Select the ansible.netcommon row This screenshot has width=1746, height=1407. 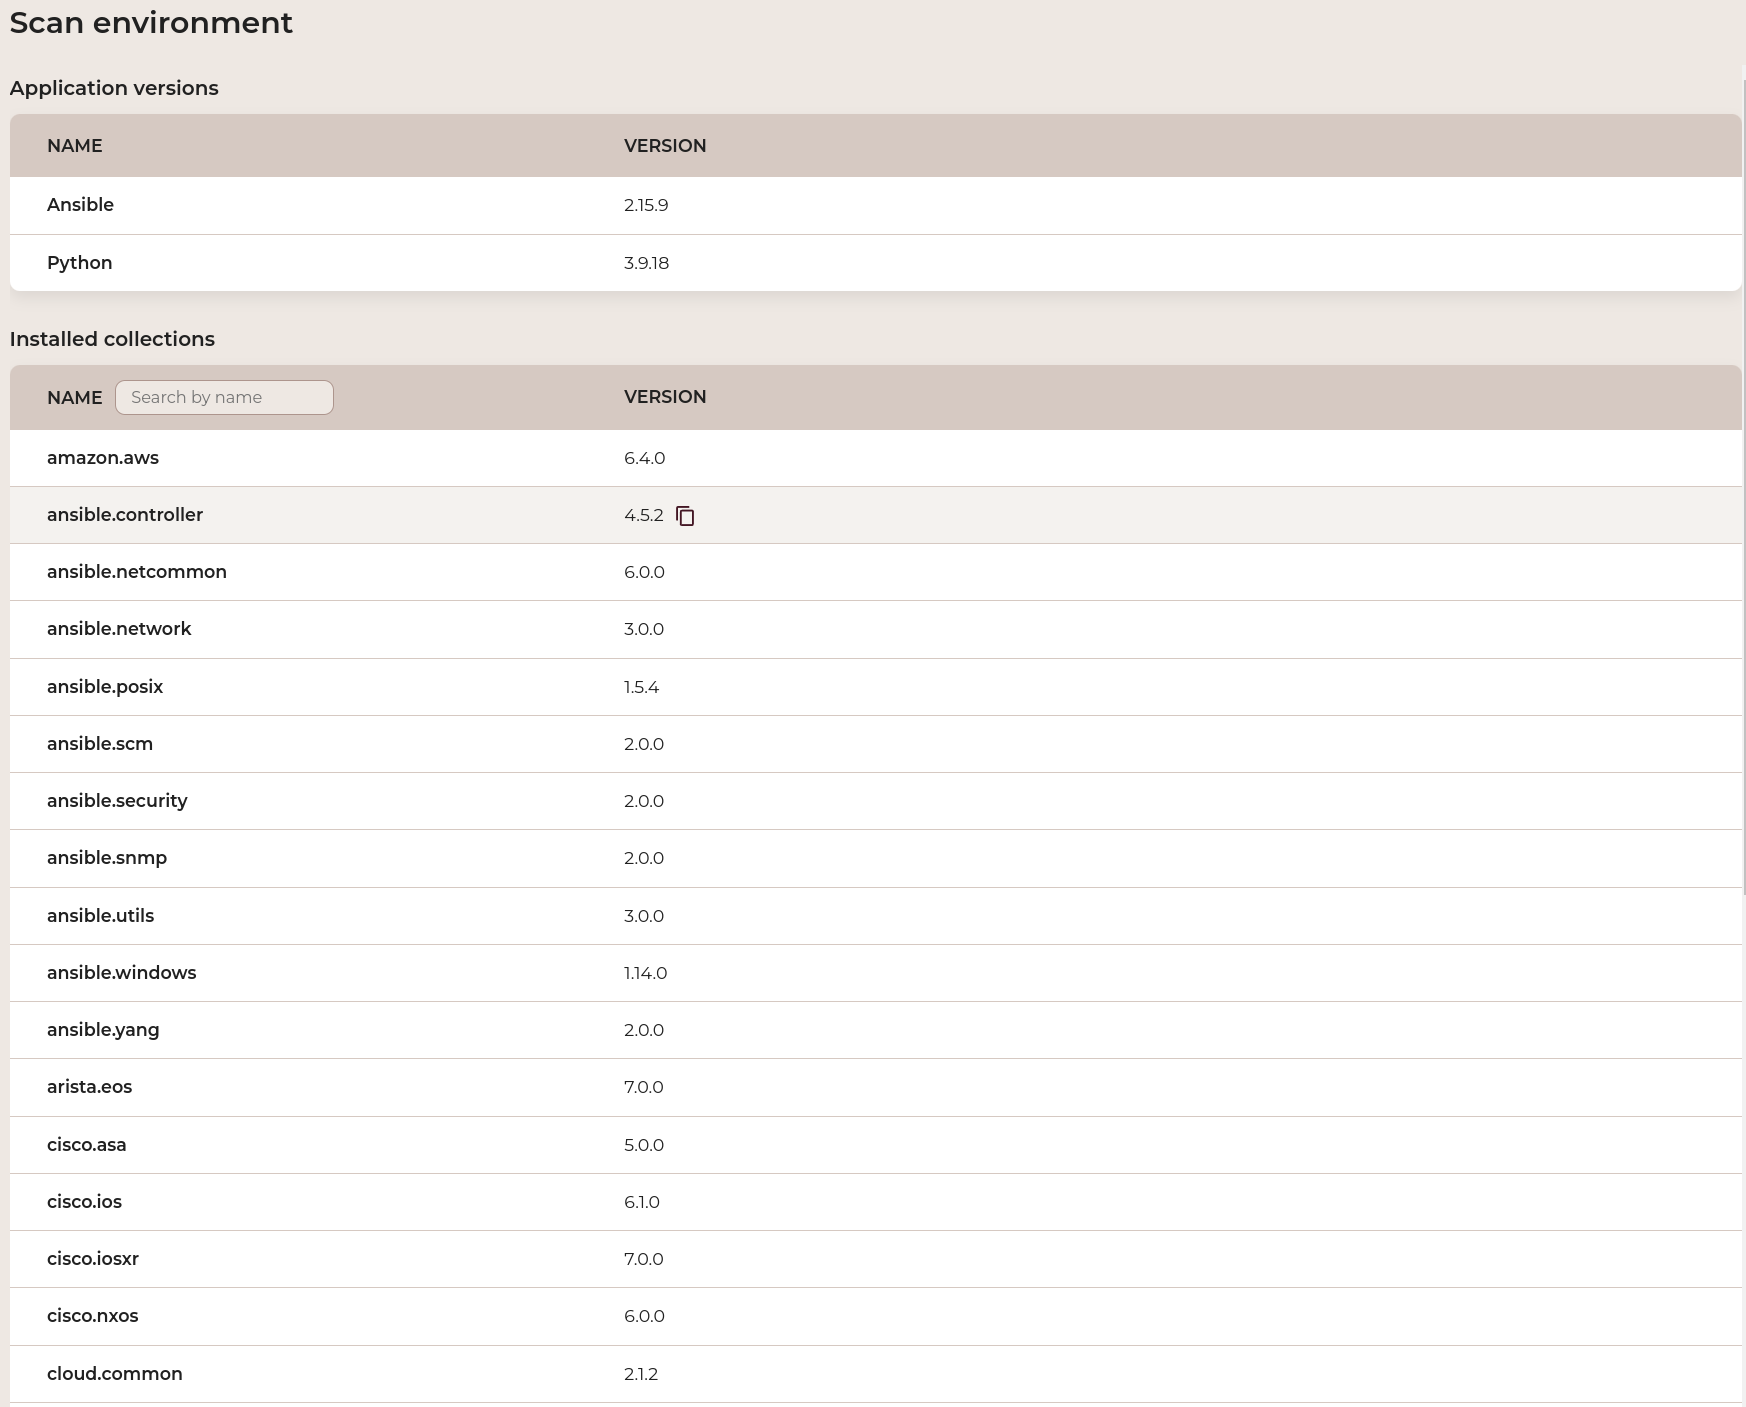coord(137,572)
